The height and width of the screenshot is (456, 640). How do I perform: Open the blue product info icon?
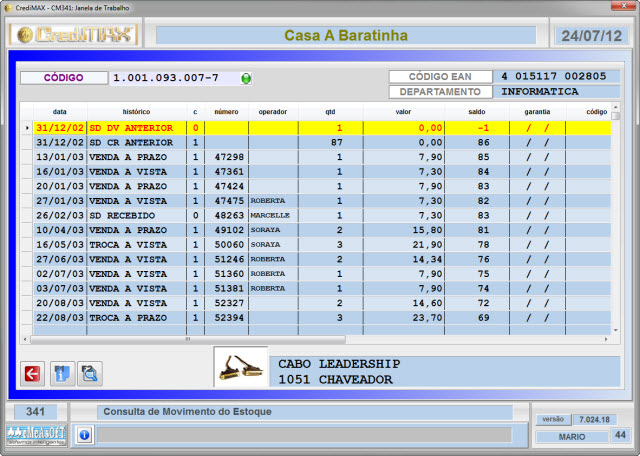(x=61, y=374)
